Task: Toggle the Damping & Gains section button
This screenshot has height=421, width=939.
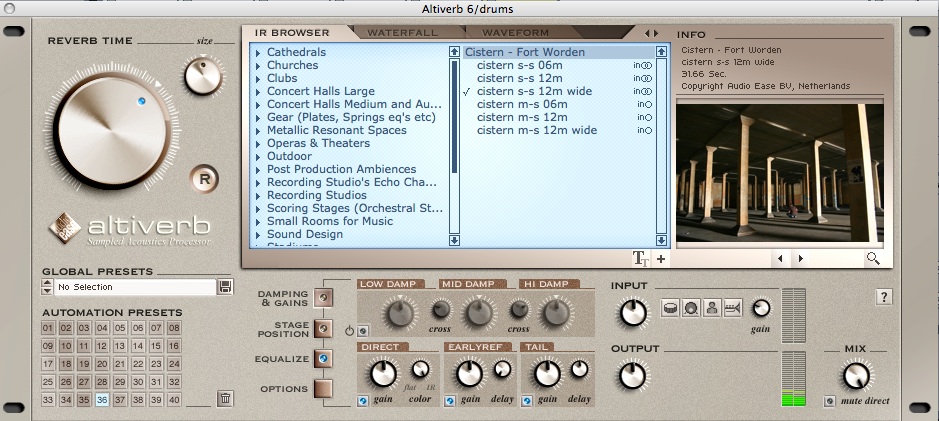Action: pyautogui.click(x=323, y=298)
